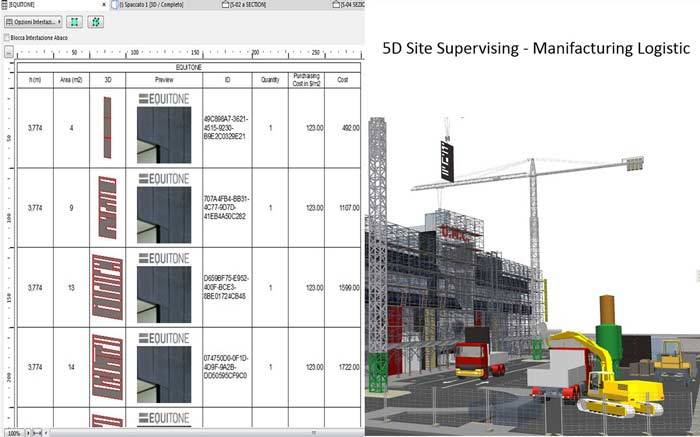Open the S-02 a SECTION tab
Image resolution: width=700 pixels, height=437 pixels.
[244, 4]
